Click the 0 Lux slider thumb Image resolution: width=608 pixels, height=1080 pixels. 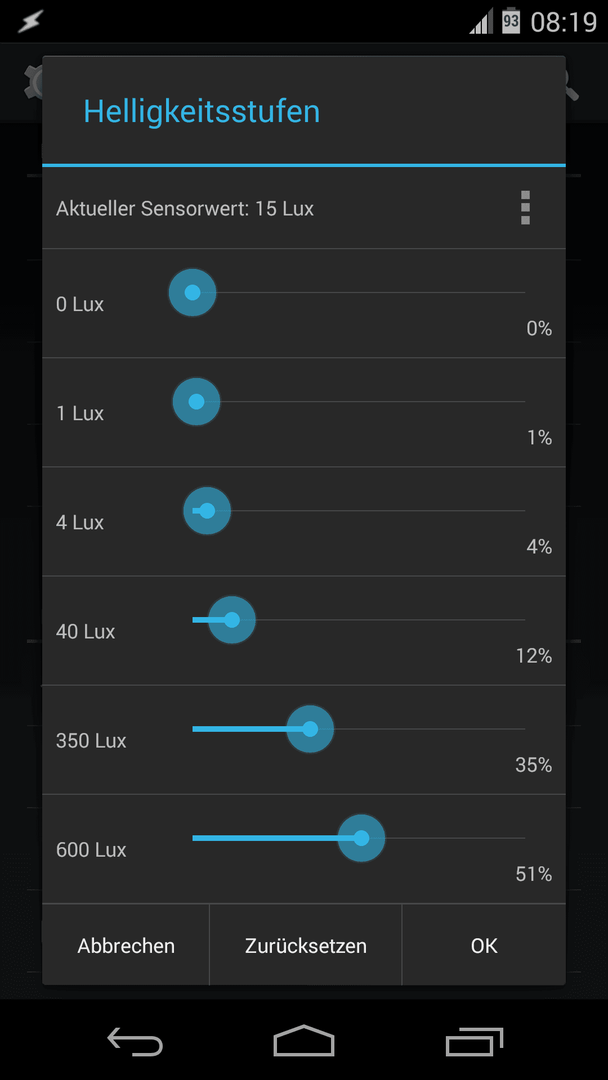click(x=193, y=293)
